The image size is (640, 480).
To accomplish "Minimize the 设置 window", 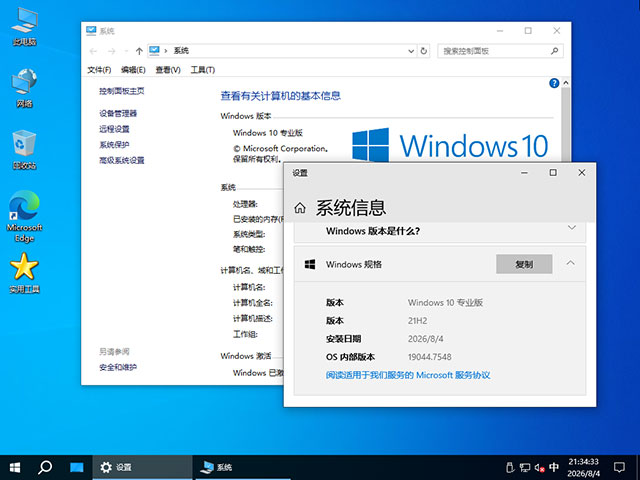I will click(x=524, y=173).
